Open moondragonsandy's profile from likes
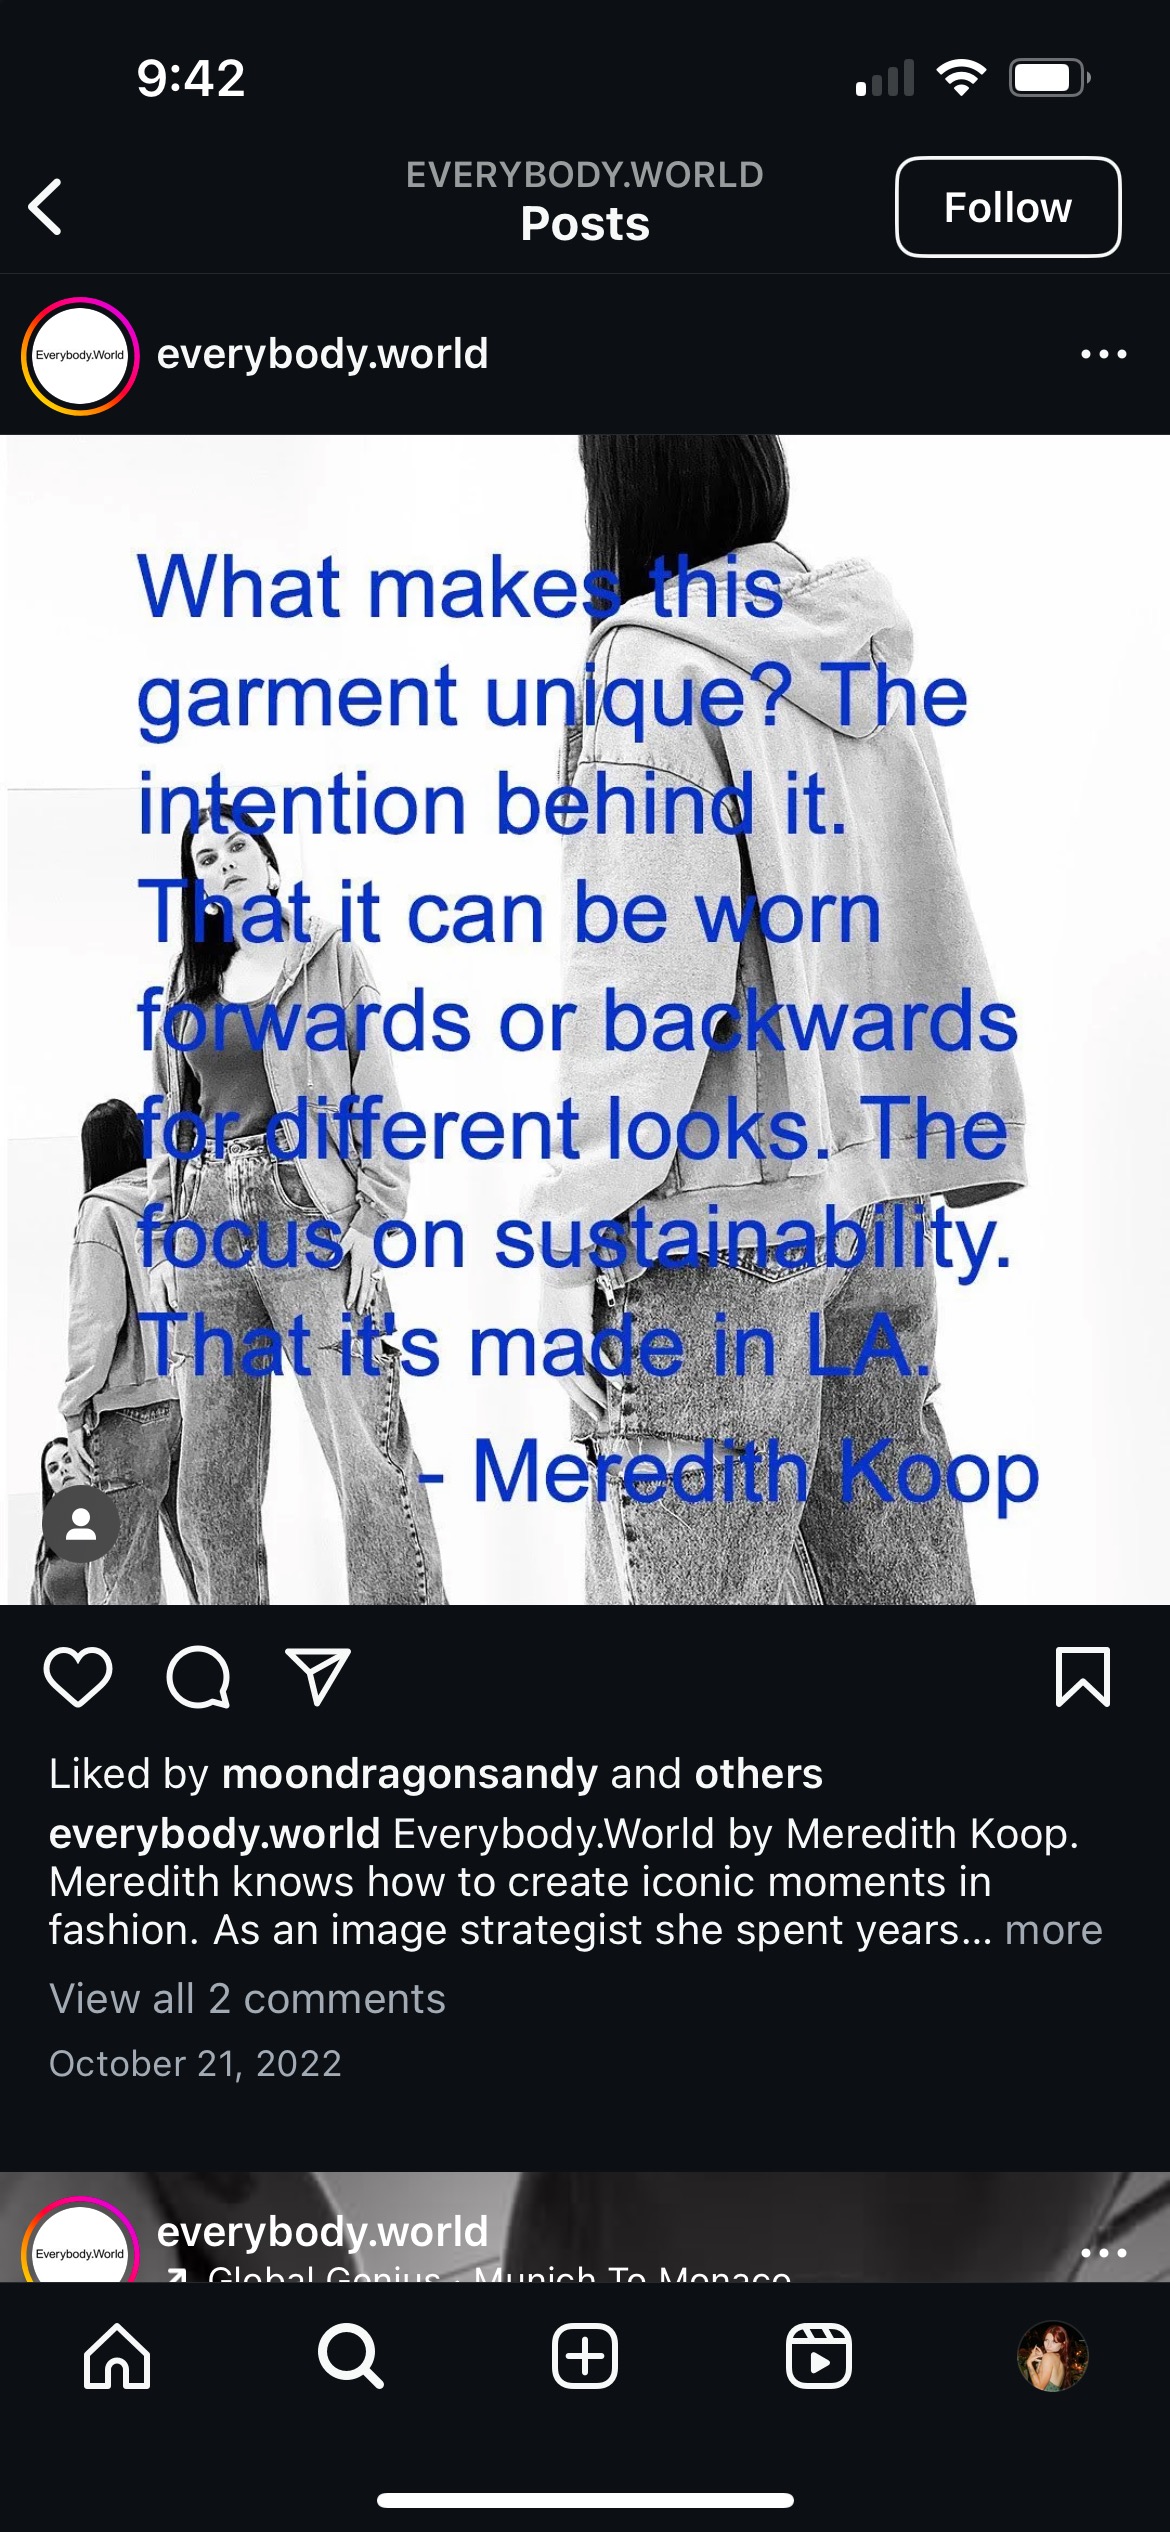Viewport: 1170px width, 2532px height. pos(410,1774)
